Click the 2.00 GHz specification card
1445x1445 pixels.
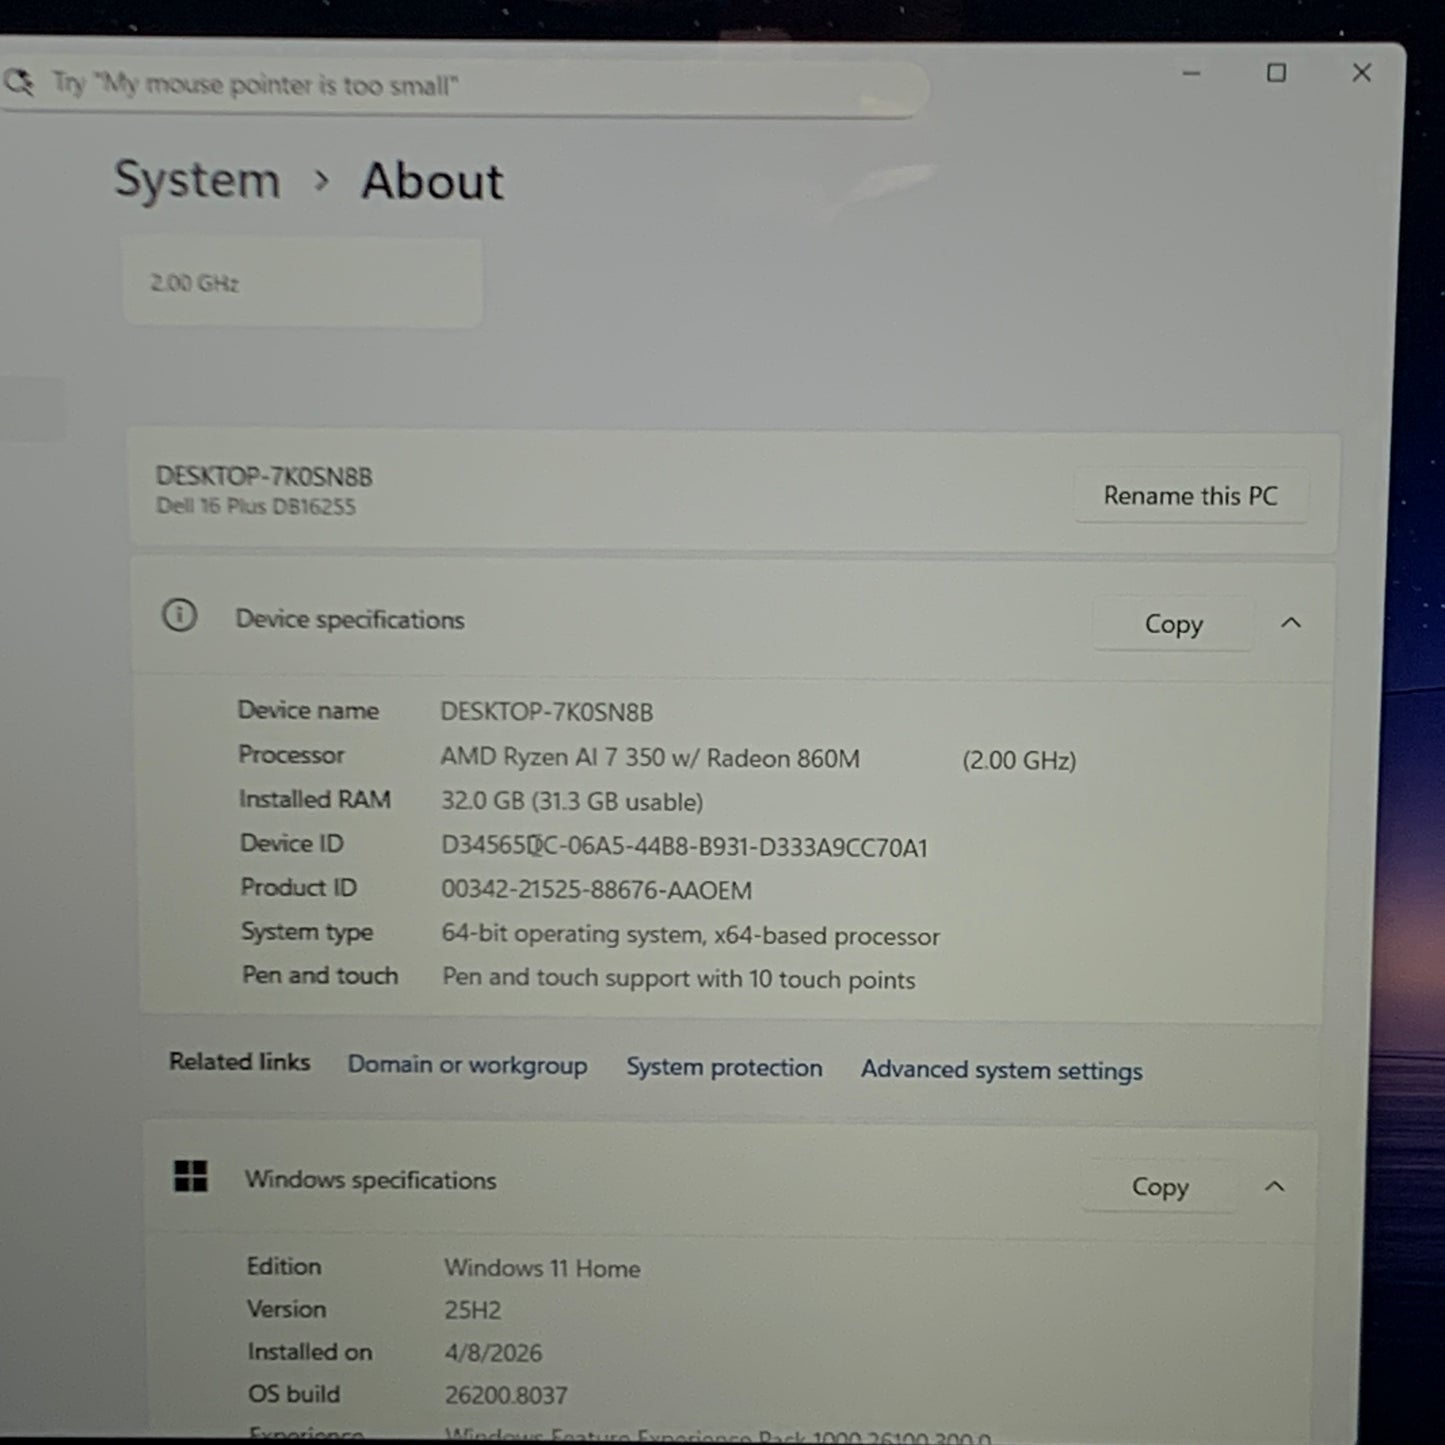[x=300, y=282]
